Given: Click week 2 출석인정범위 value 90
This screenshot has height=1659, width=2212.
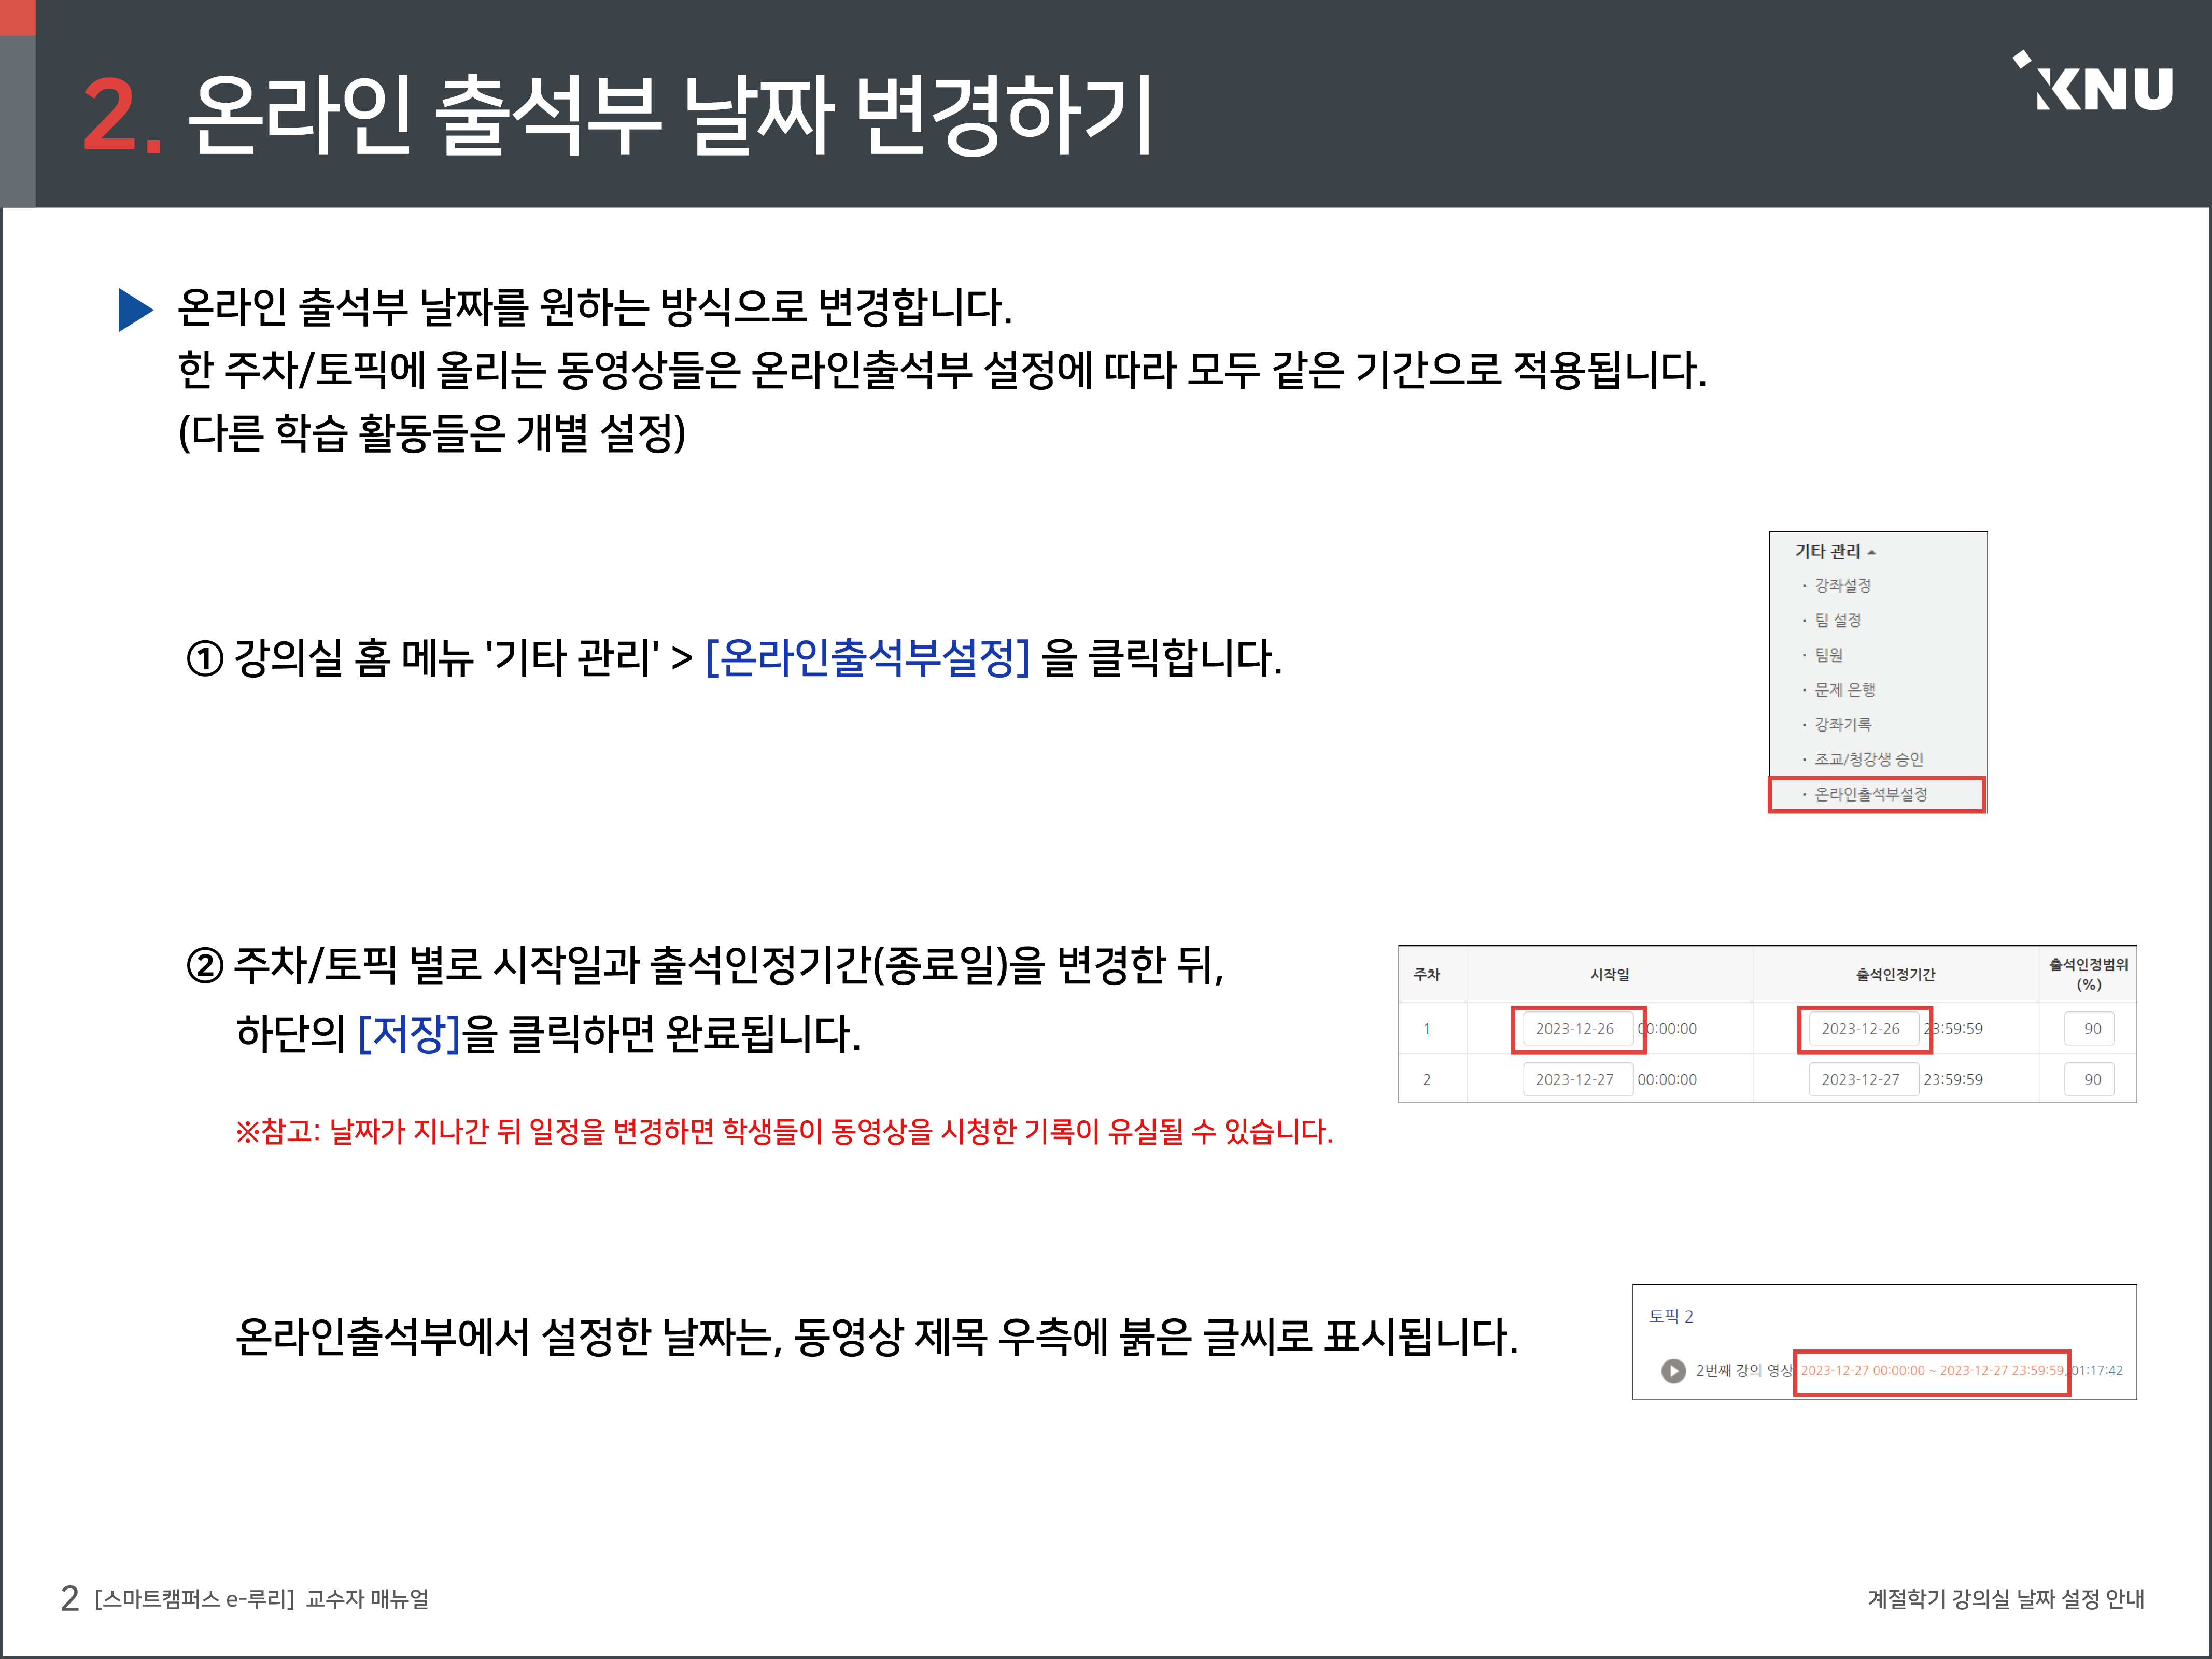Looking at the screenshot, I should [2091, 1080].
